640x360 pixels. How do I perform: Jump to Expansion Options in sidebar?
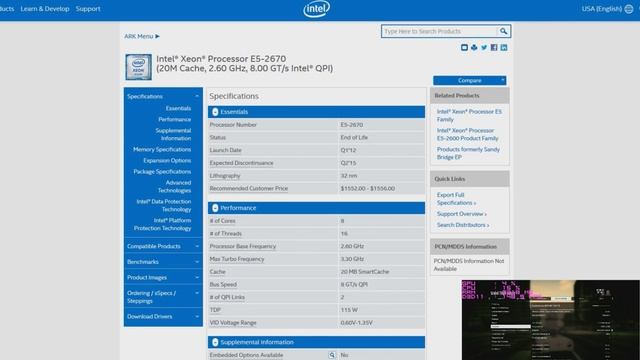167,160
